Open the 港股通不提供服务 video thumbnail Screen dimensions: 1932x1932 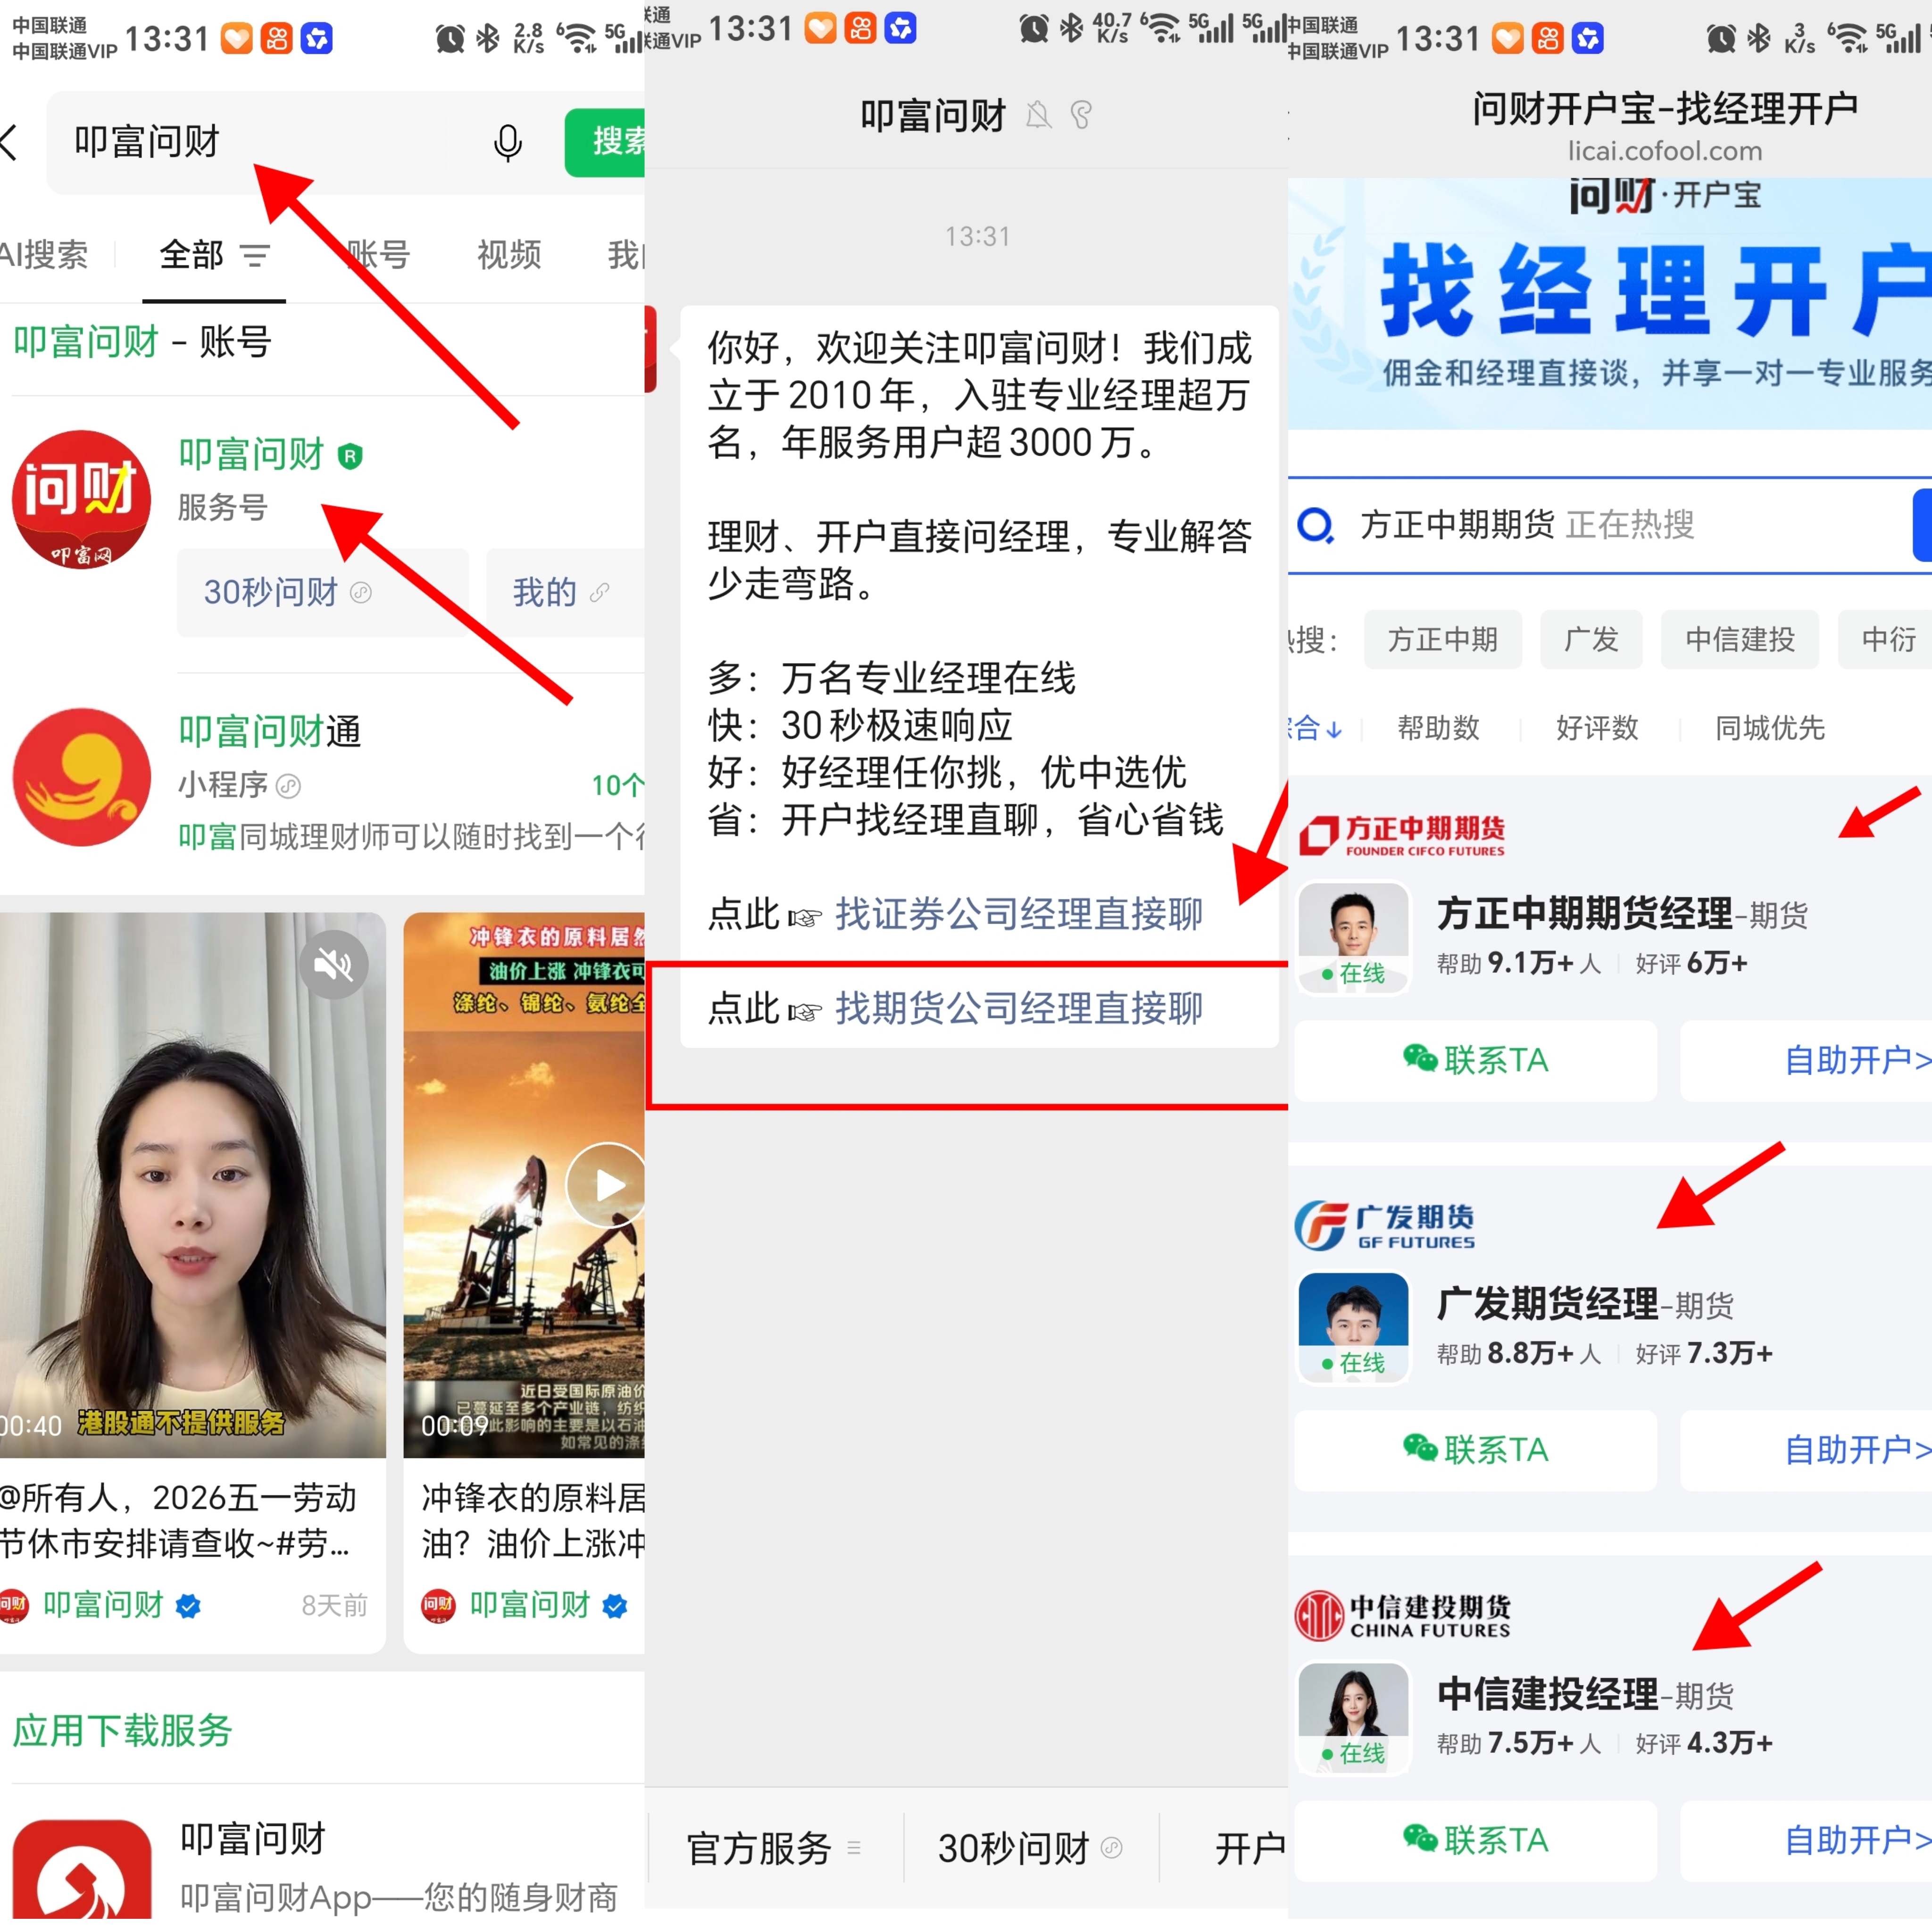192,1185
